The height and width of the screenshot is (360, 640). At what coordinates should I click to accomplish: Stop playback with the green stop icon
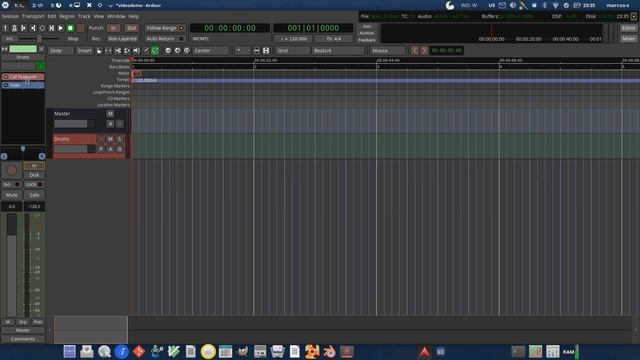70,28
